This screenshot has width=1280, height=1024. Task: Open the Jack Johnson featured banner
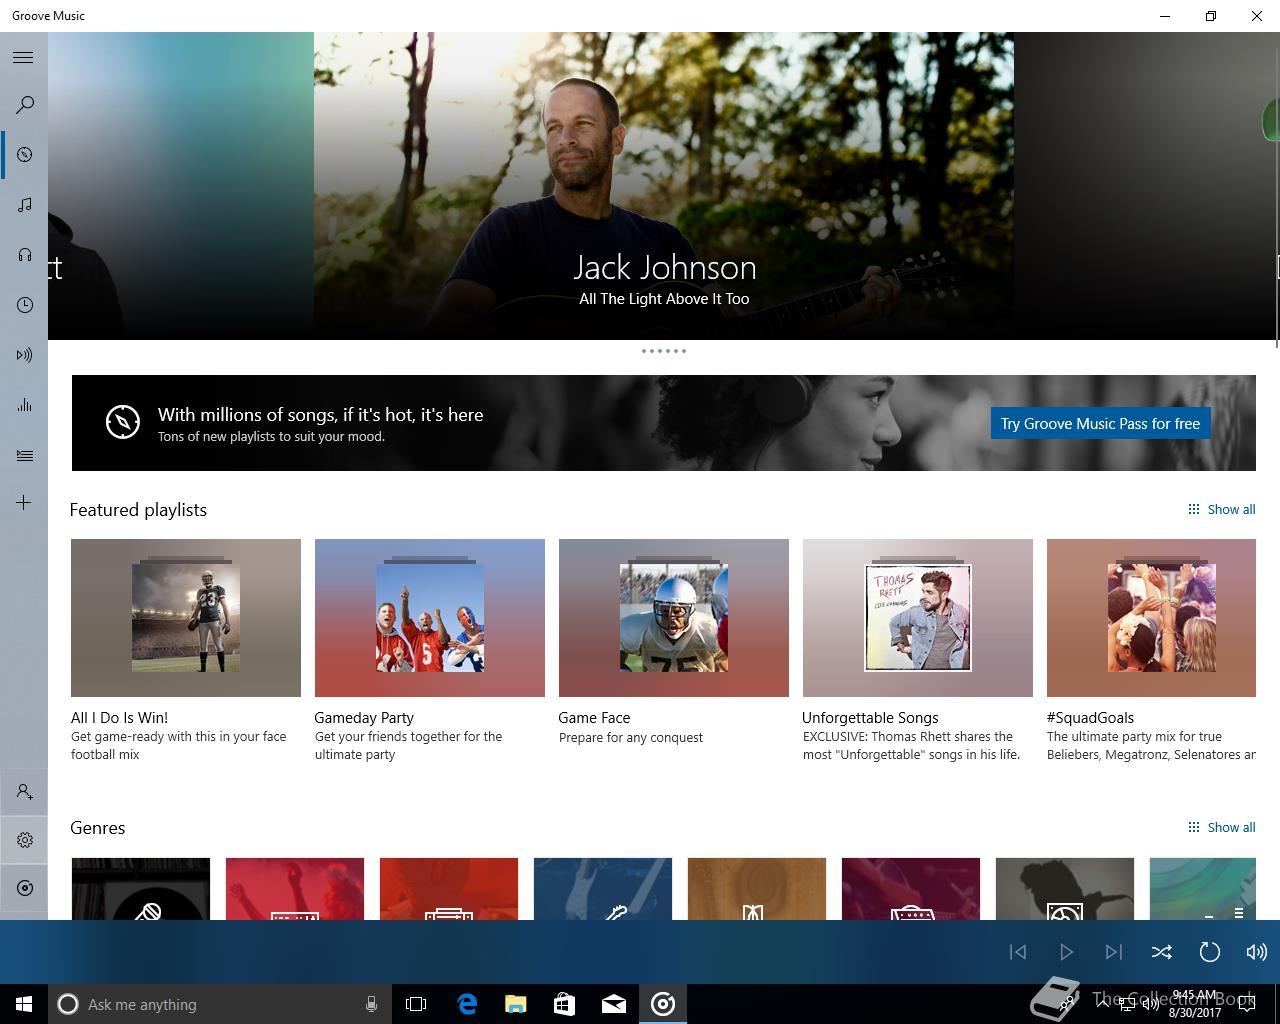point(664,186)
